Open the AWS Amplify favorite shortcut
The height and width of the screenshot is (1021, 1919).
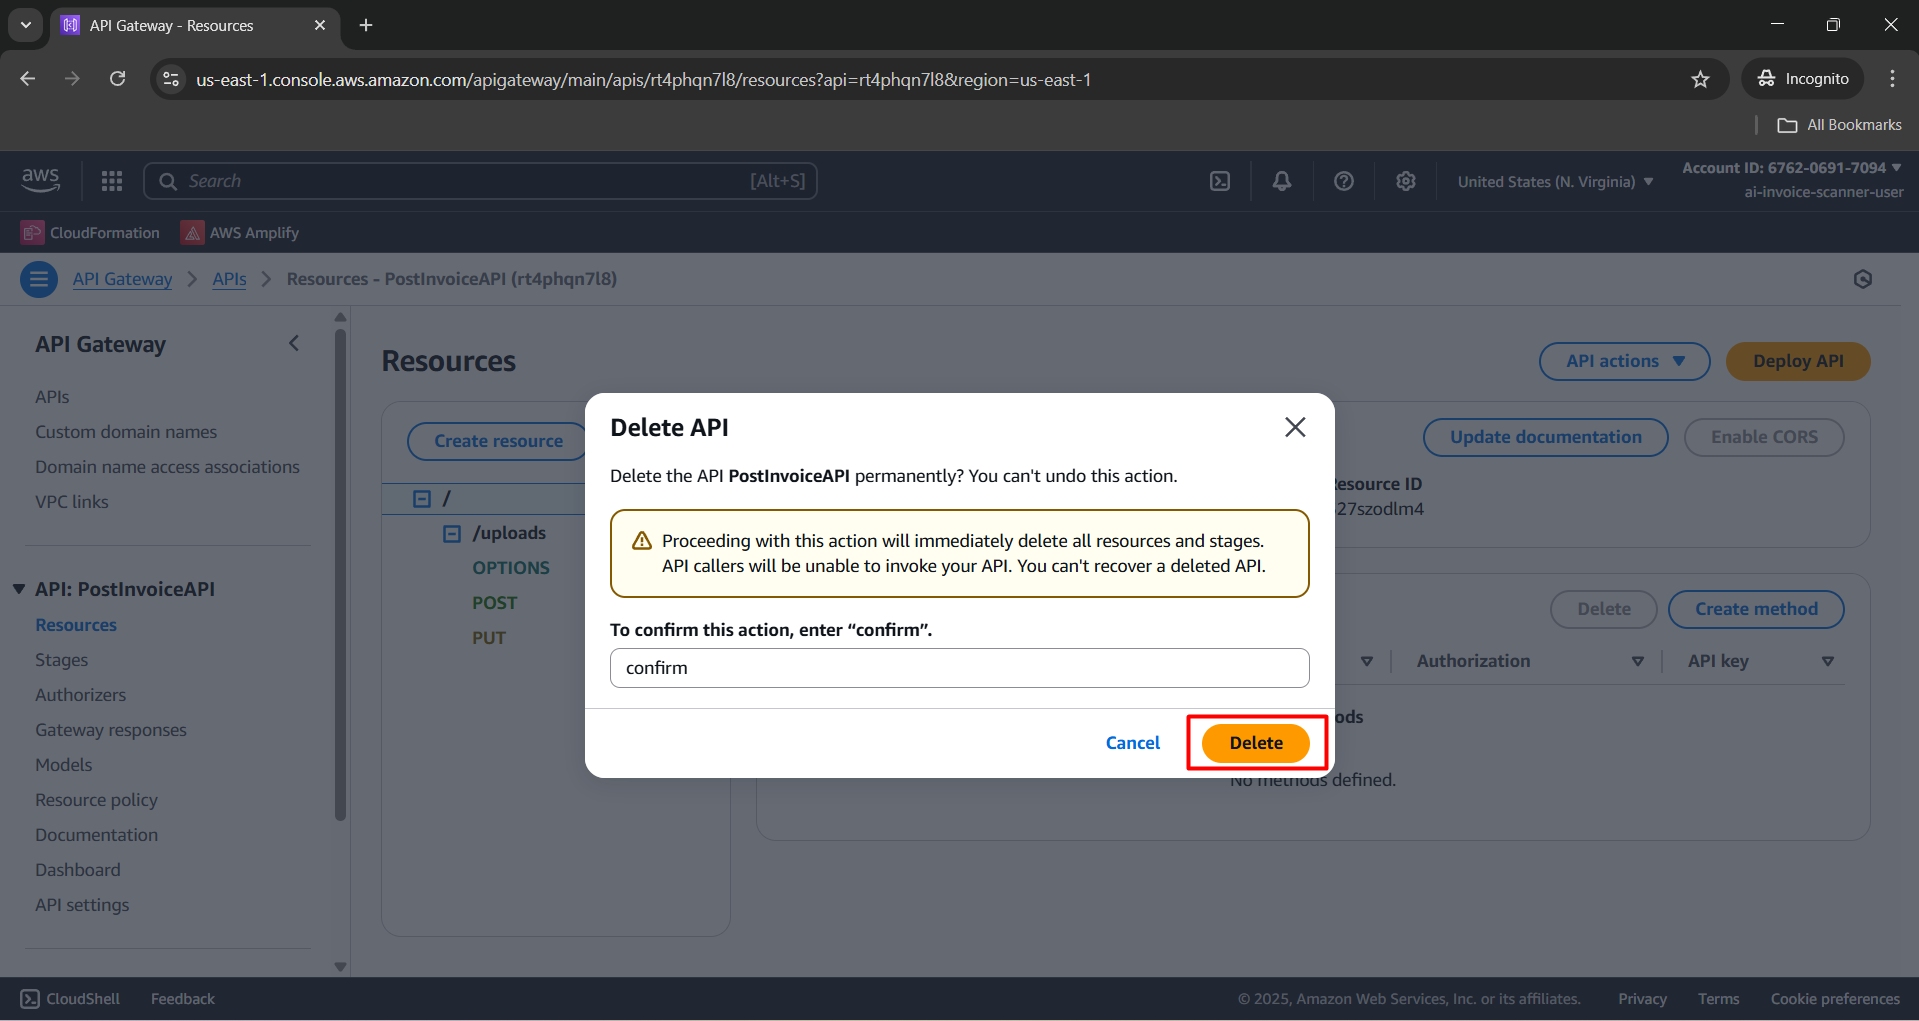[x=239, y=232]
